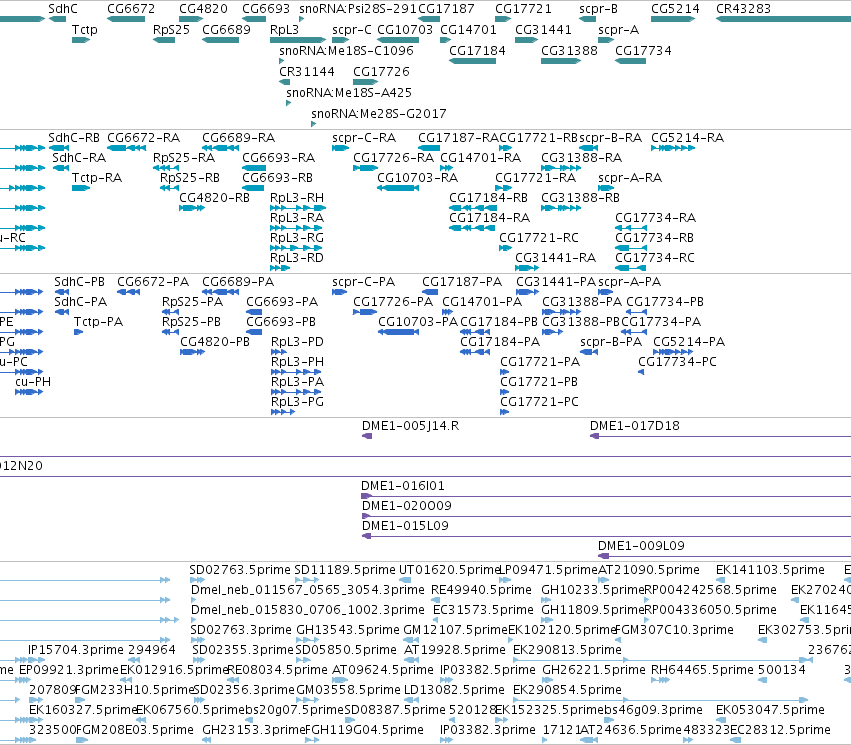Select the SdhC-PB protein label
Screen dimensions: 851x745
tap(79, 282)
